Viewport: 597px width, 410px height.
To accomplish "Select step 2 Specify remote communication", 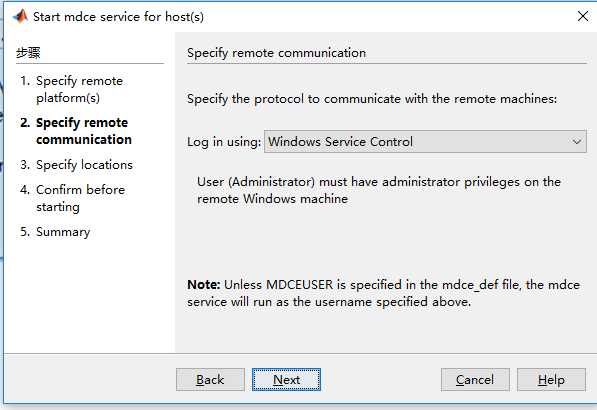I will 76,131.
